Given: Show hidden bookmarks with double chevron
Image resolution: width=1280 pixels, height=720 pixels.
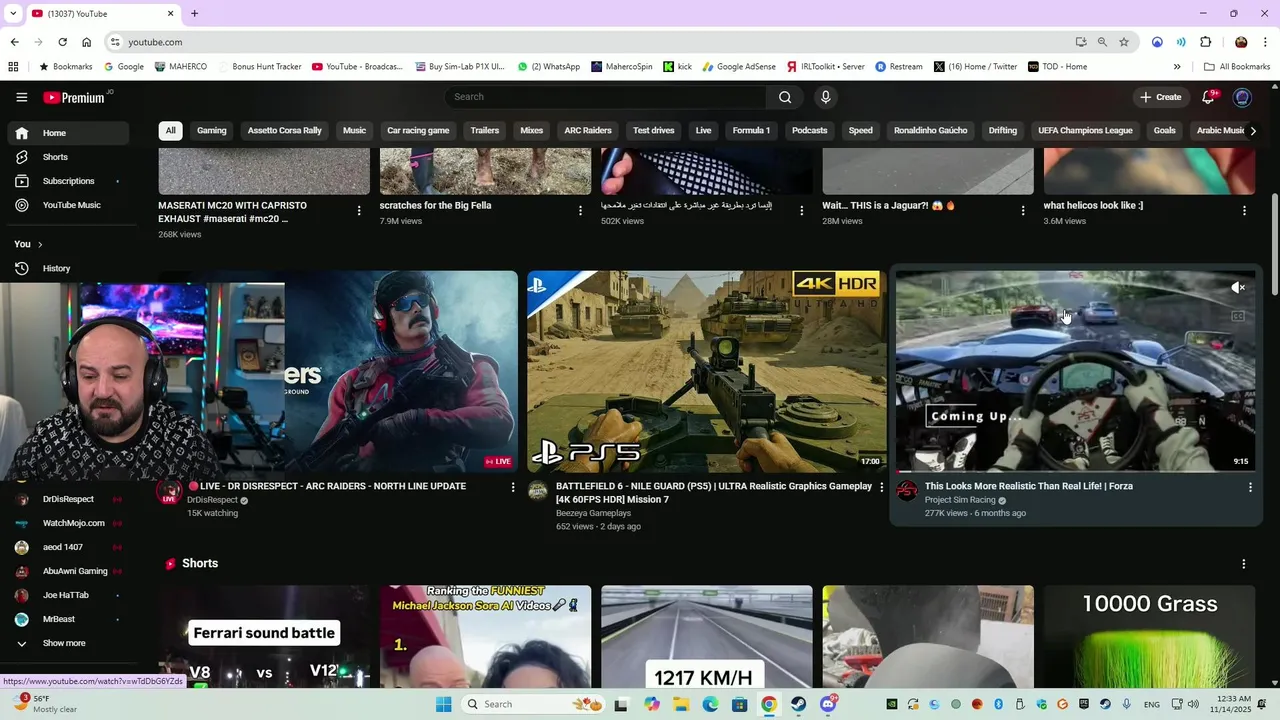Looking at the screenshot, I should tap(1177, 67).
